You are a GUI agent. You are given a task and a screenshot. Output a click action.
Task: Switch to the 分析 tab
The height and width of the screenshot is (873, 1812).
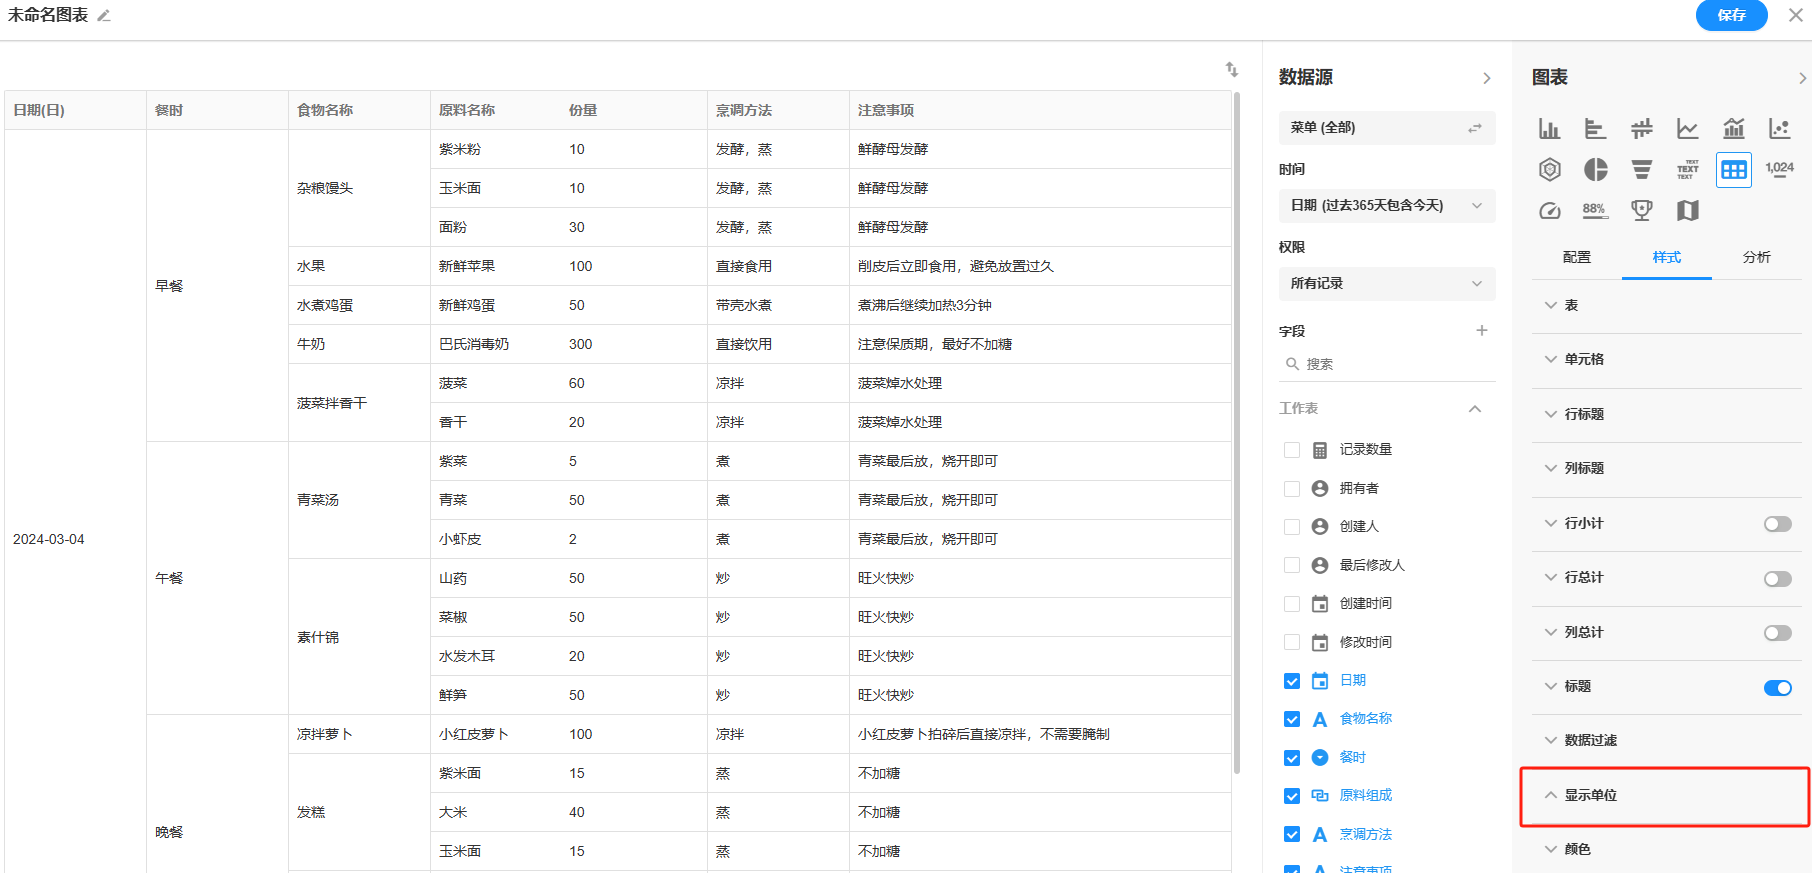(x=1756, y=258)
